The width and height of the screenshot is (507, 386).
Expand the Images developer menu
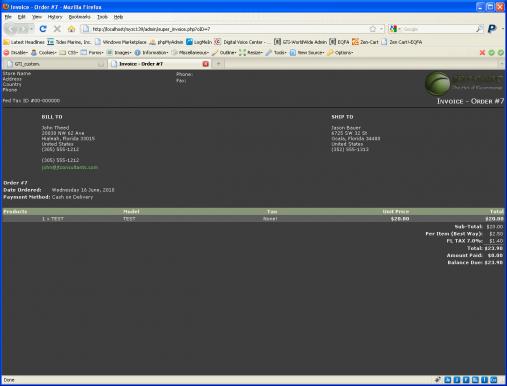point(119,53)
